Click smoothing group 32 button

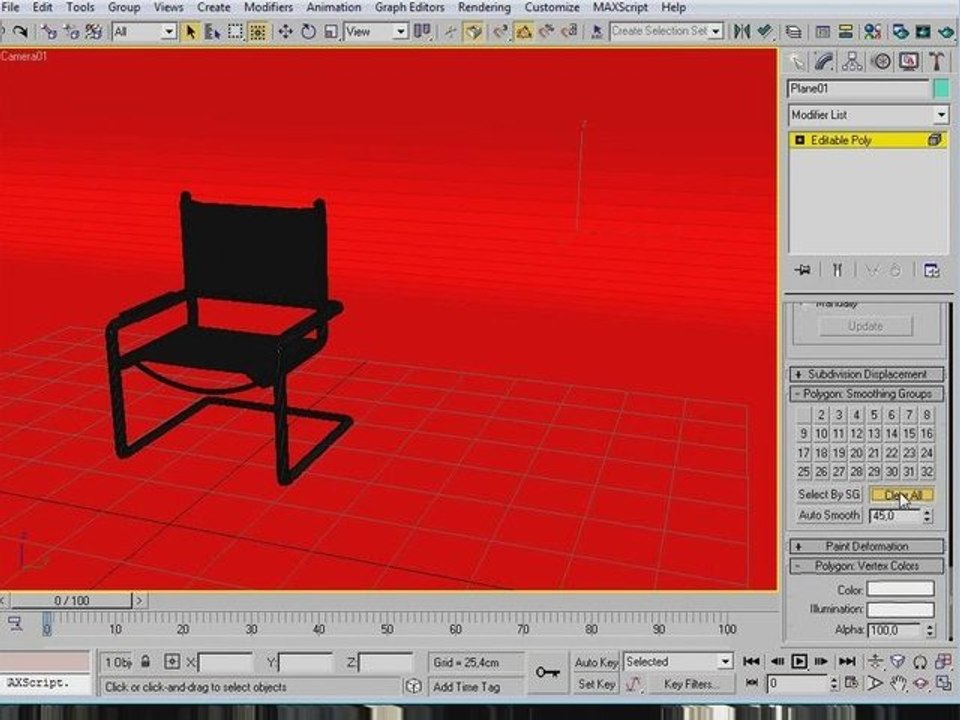[x=926, y=472]
